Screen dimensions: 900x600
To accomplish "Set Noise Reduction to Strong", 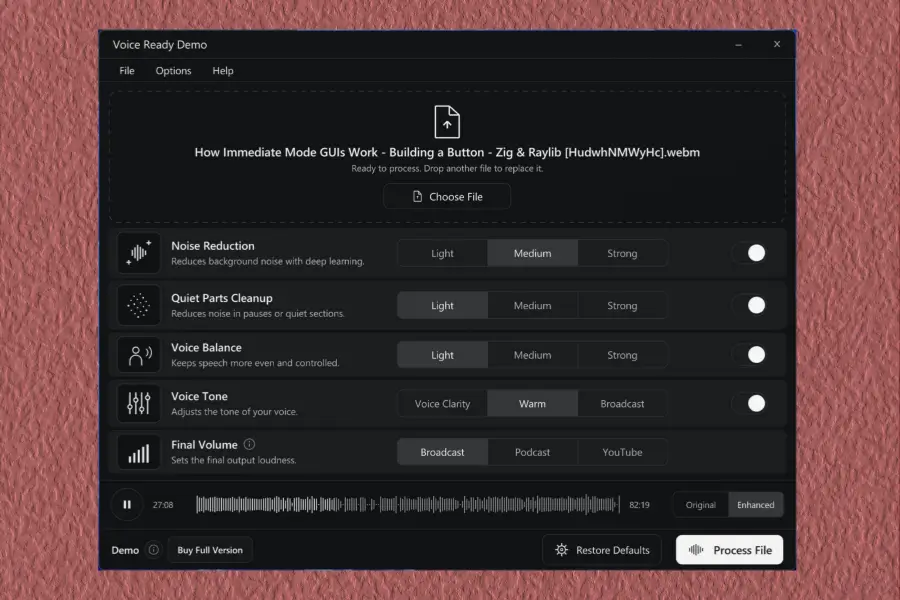I will pos(622,253).
